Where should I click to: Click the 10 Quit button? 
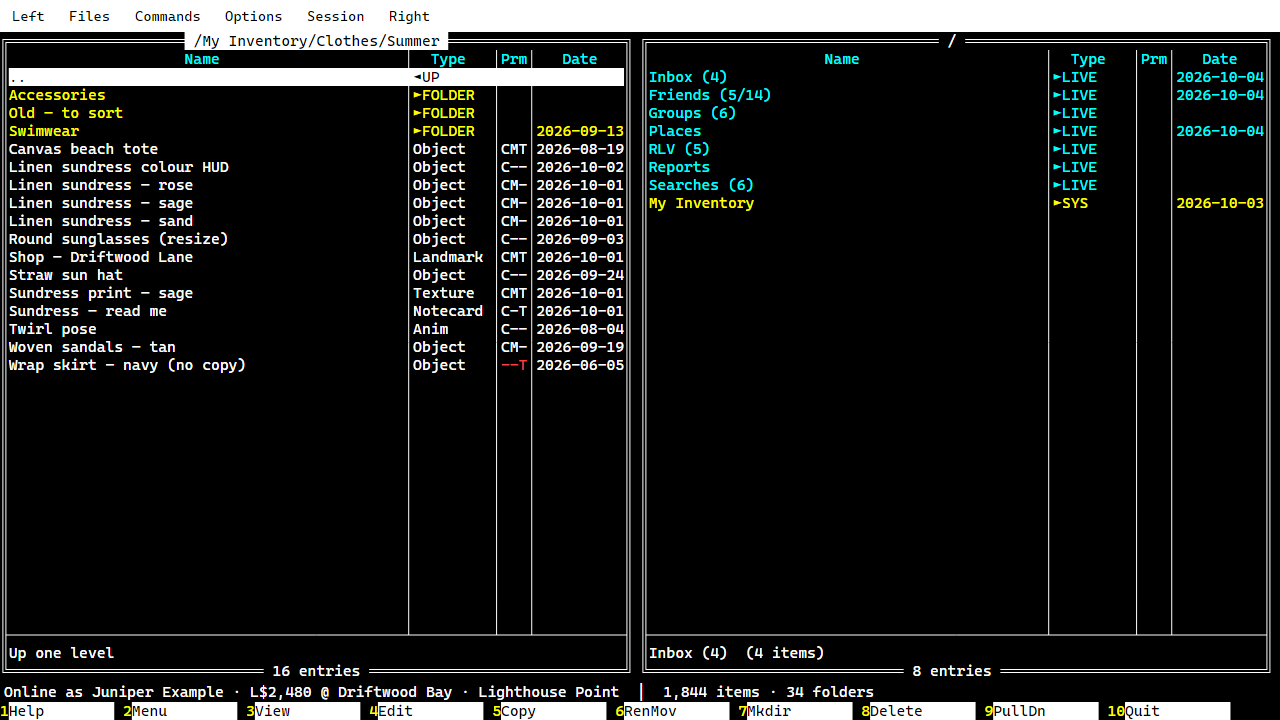(1168, 711)
